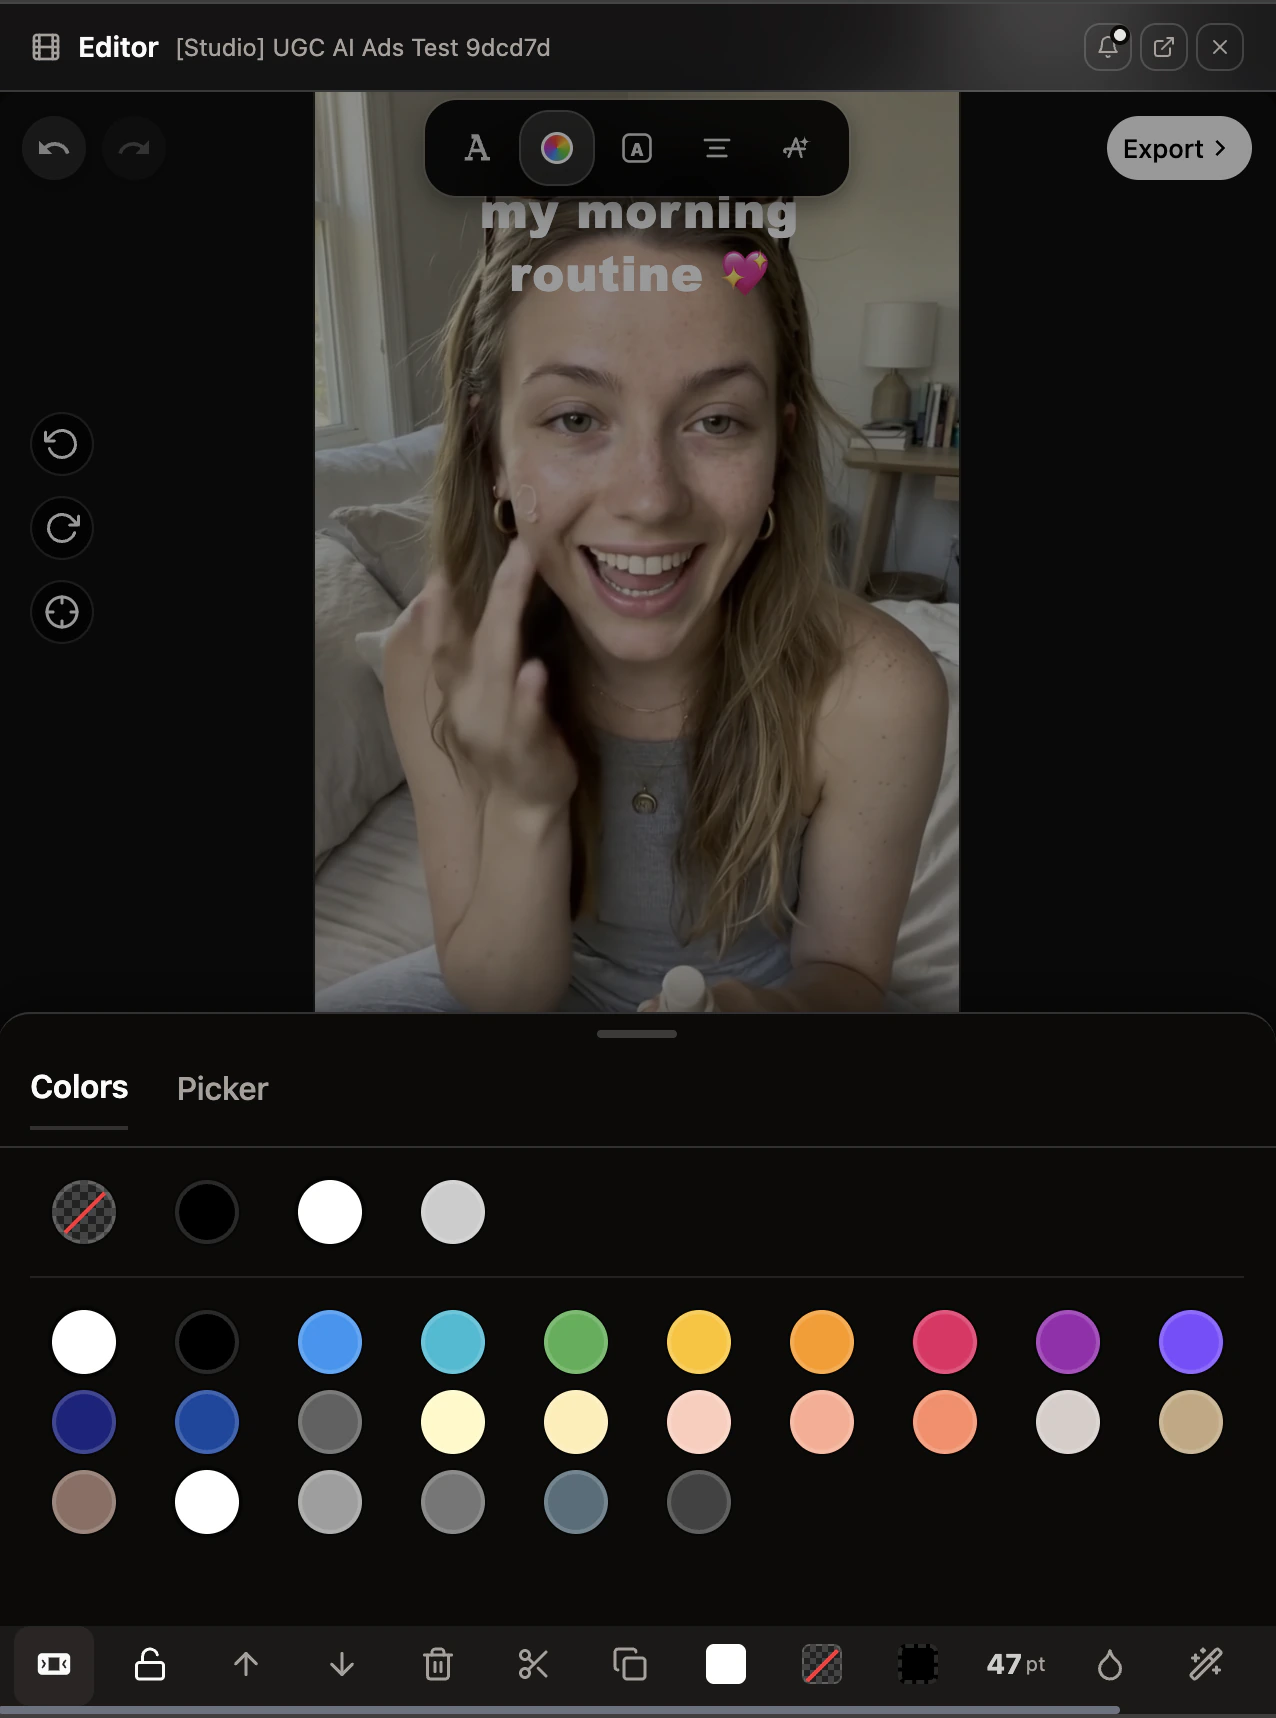Open editor in external window icon

pyautogui.click(x=1164, y=47)
